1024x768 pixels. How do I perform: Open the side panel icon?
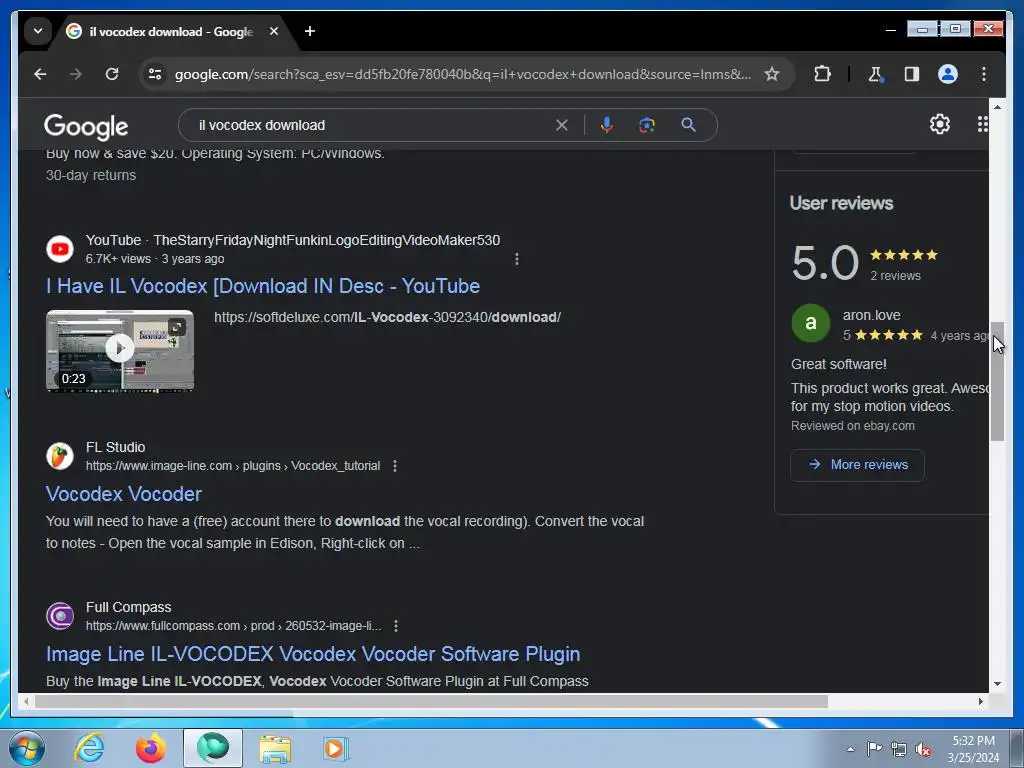pos(912,74)
